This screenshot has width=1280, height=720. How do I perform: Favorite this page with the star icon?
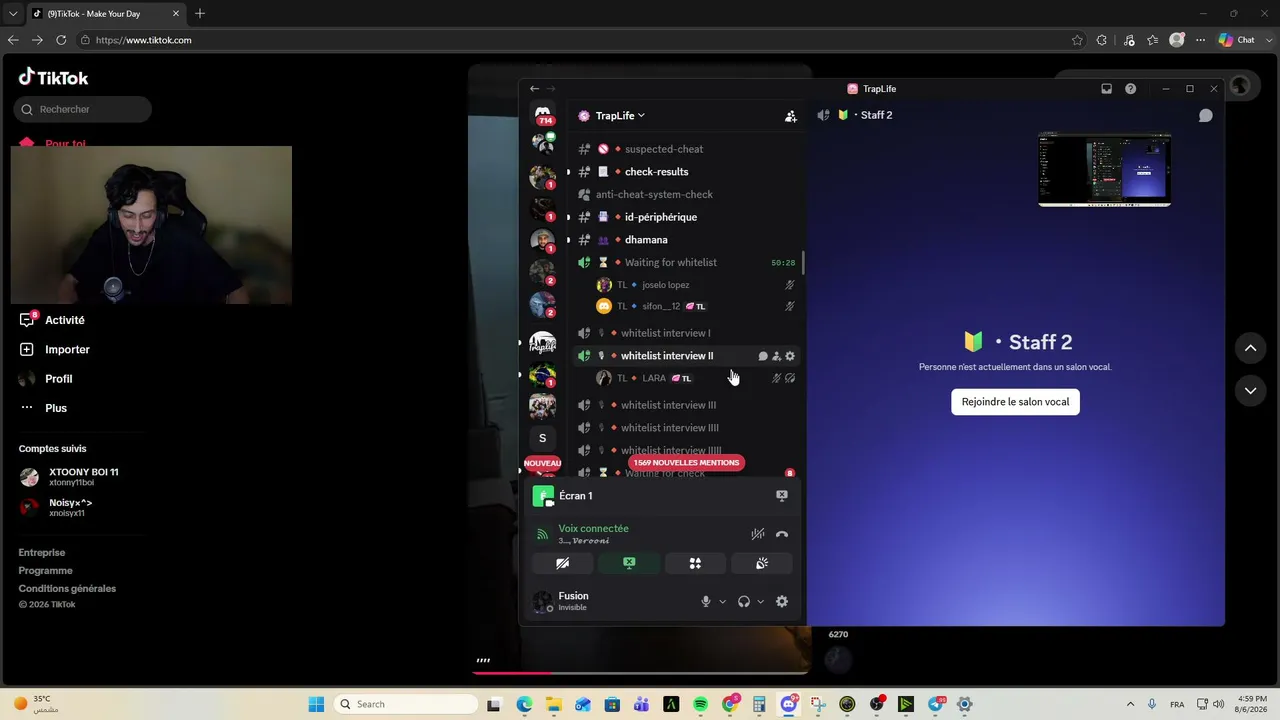tap(1077, 40)
